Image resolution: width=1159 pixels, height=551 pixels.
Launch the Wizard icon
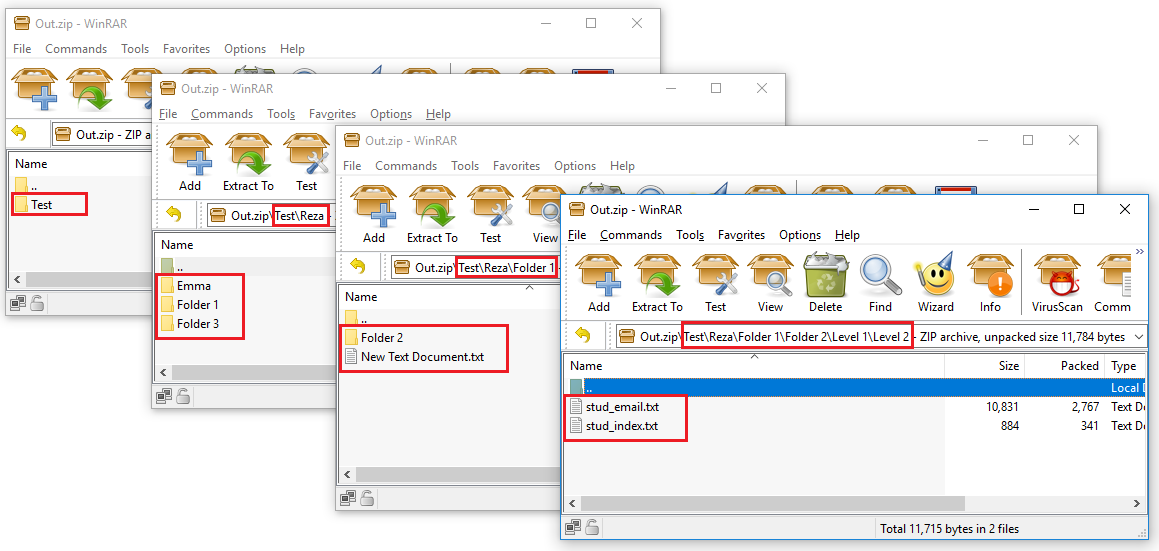point(935,283)
